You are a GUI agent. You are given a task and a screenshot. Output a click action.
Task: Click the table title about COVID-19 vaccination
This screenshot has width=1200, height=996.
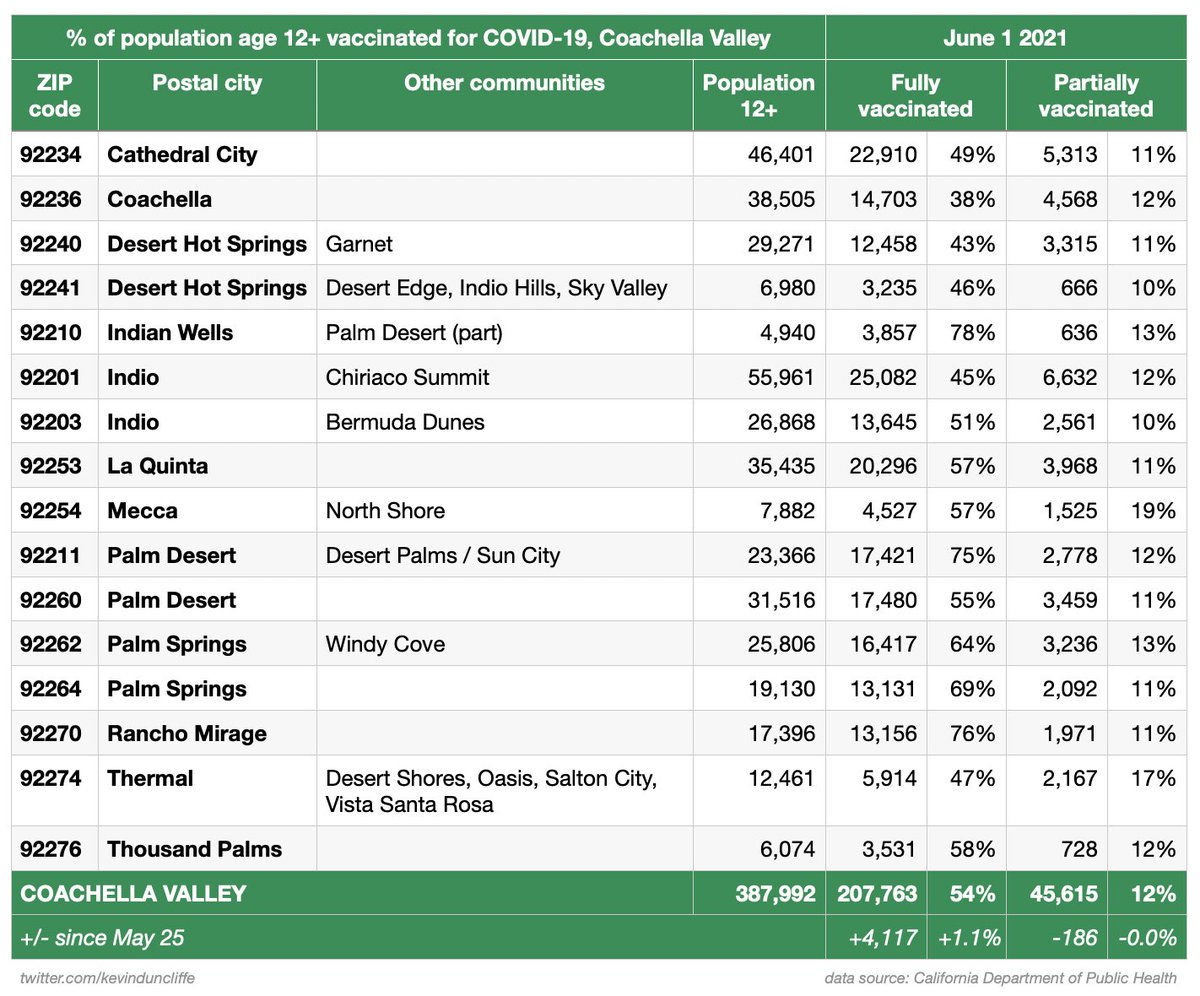click(x=418, y=38)
